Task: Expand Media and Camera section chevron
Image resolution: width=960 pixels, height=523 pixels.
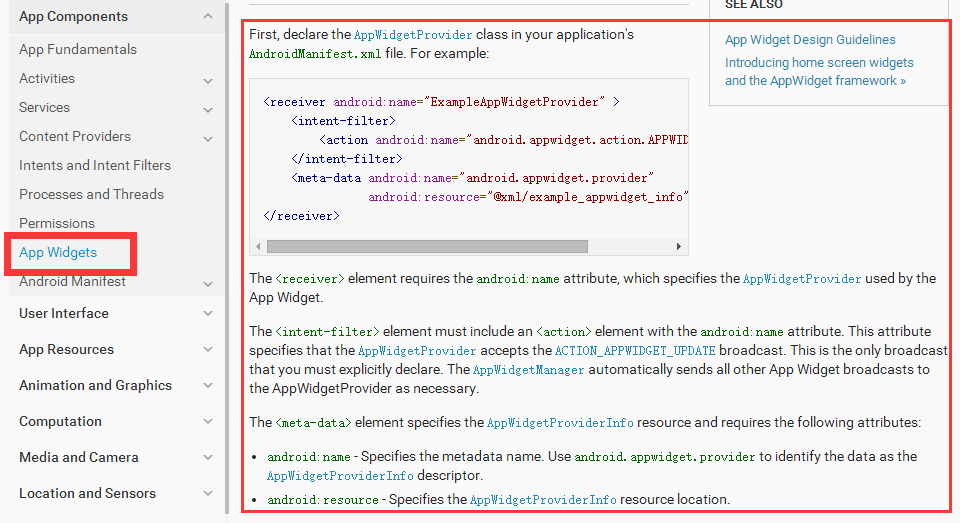Action: pos(208,457)
